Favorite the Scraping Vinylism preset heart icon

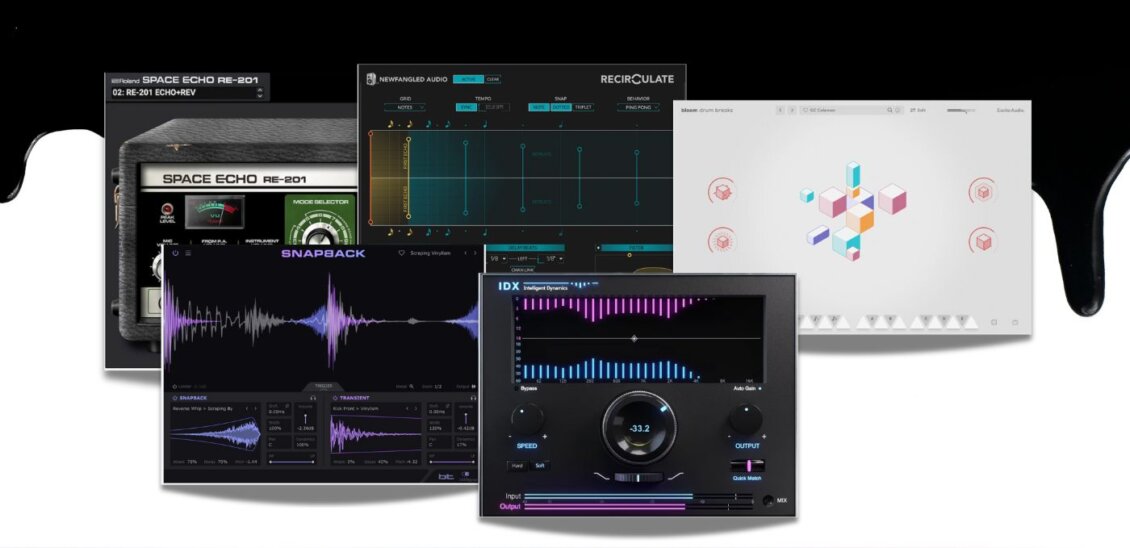point(401,253)
